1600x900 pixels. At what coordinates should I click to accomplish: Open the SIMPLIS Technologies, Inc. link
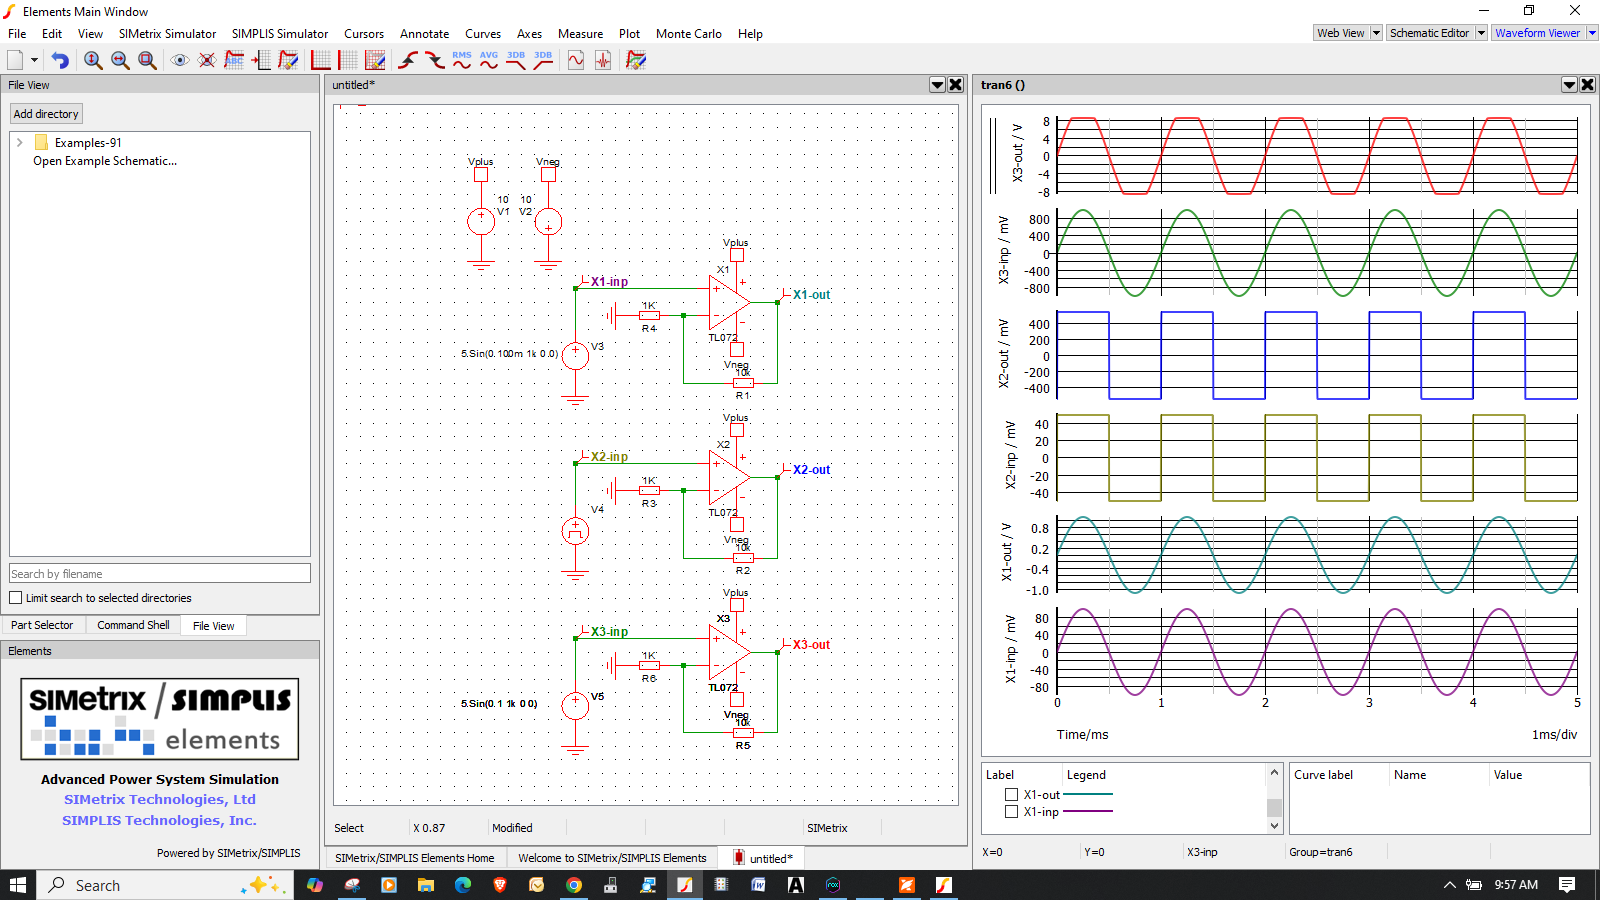click(x=160, y=820)
